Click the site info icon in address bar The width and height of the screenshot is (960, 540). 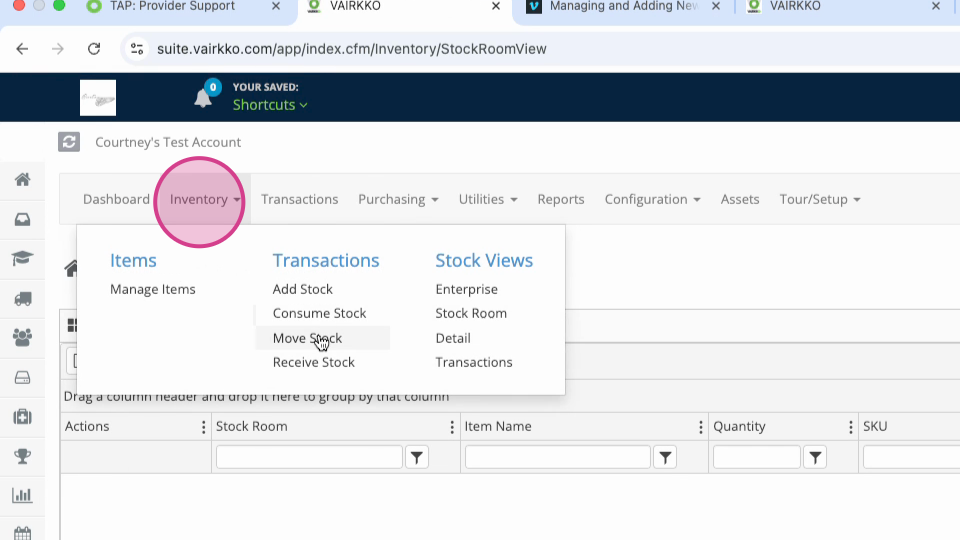point(137,49)
